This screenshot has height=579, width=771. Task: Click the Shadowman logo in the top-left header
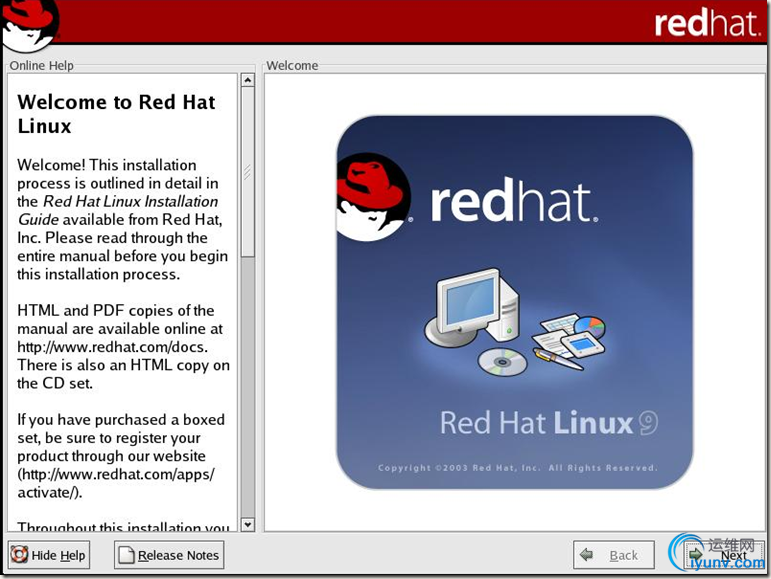(x=30, y=25)
